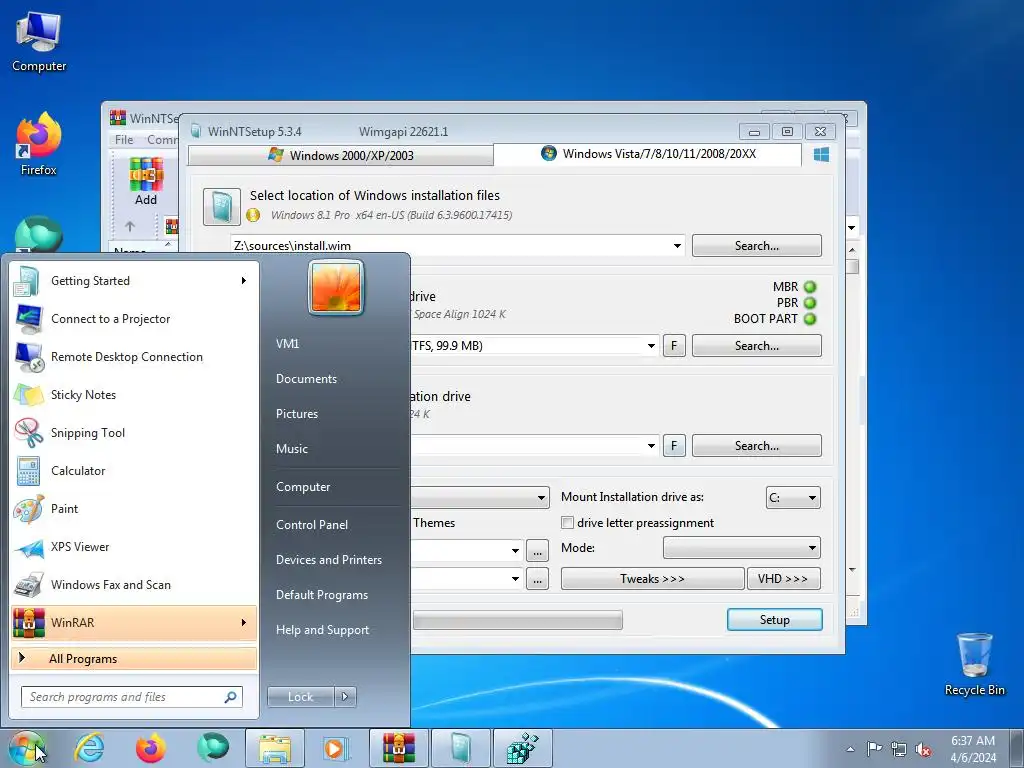The height and width of the screenshot is (768, 1024).
Task: Launch Calculator from Start menu
Action: pos(134,470)
